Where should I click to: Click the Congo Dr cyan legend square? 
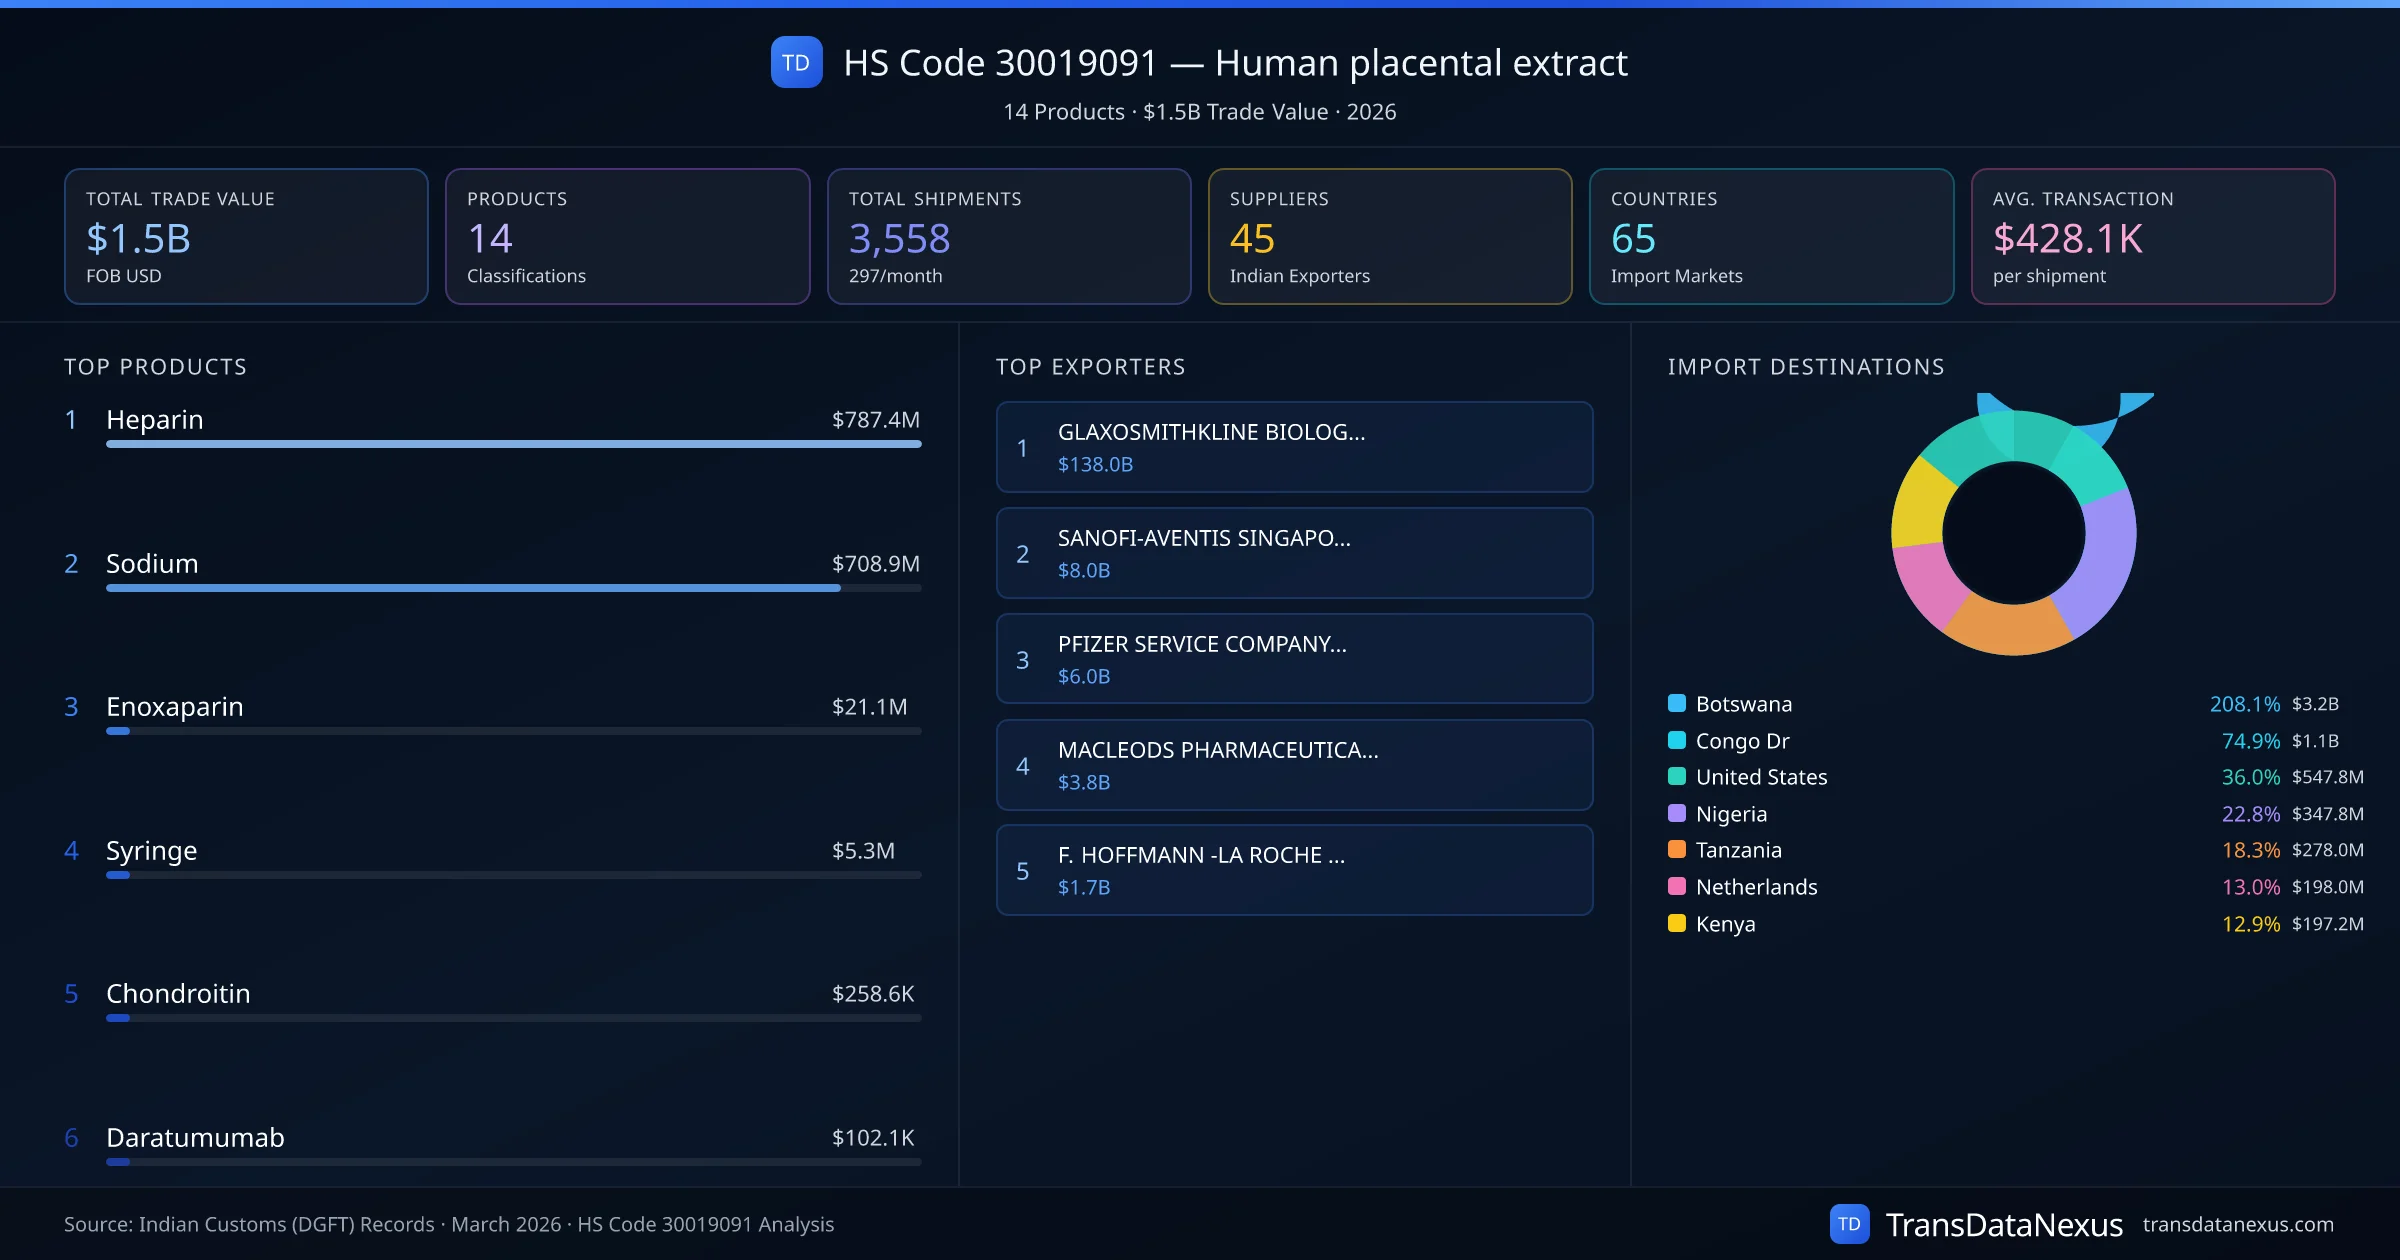1677,740
